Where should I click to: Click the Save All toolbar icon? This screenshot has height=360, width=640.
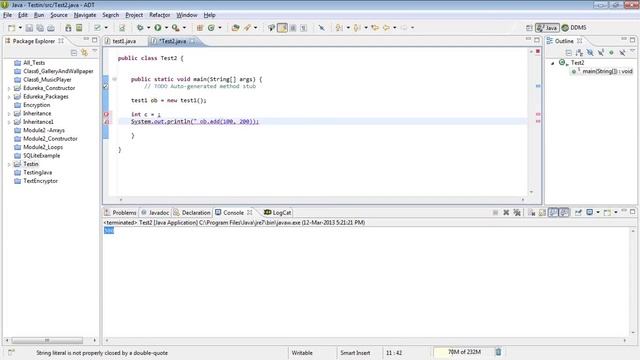tap(40, 28)
